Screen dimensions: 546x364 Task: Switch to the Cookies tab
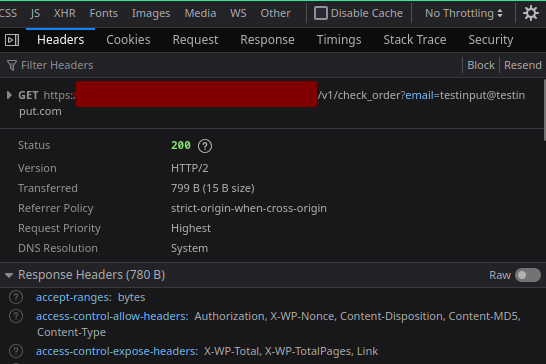coord(128,40)
